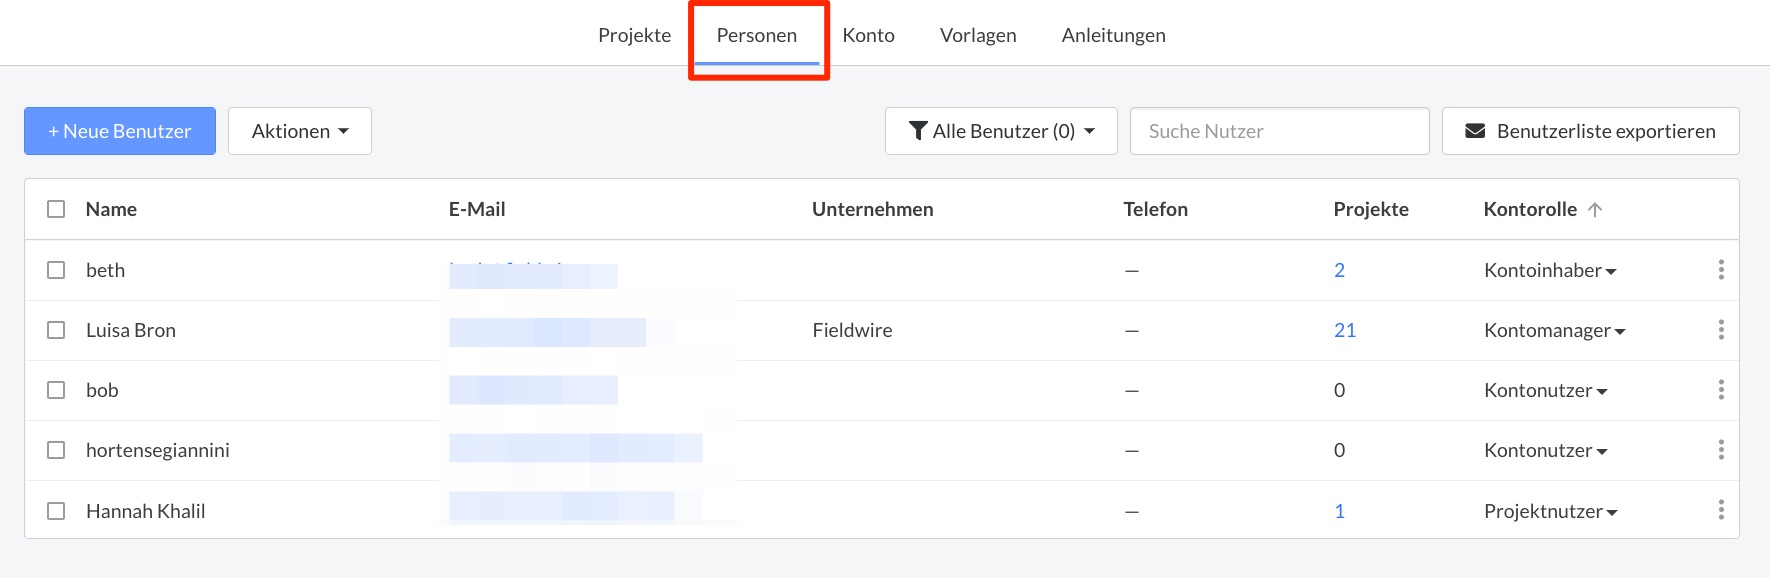Click the + Neue Benutzer button
The width and height of the screenshot is (1770, 578).
(120, 131)
